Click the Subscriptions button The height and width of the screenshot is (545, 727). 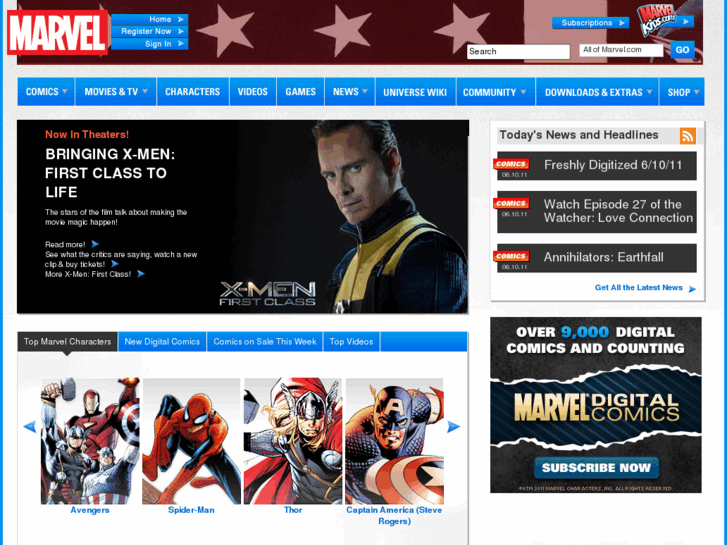590,23
